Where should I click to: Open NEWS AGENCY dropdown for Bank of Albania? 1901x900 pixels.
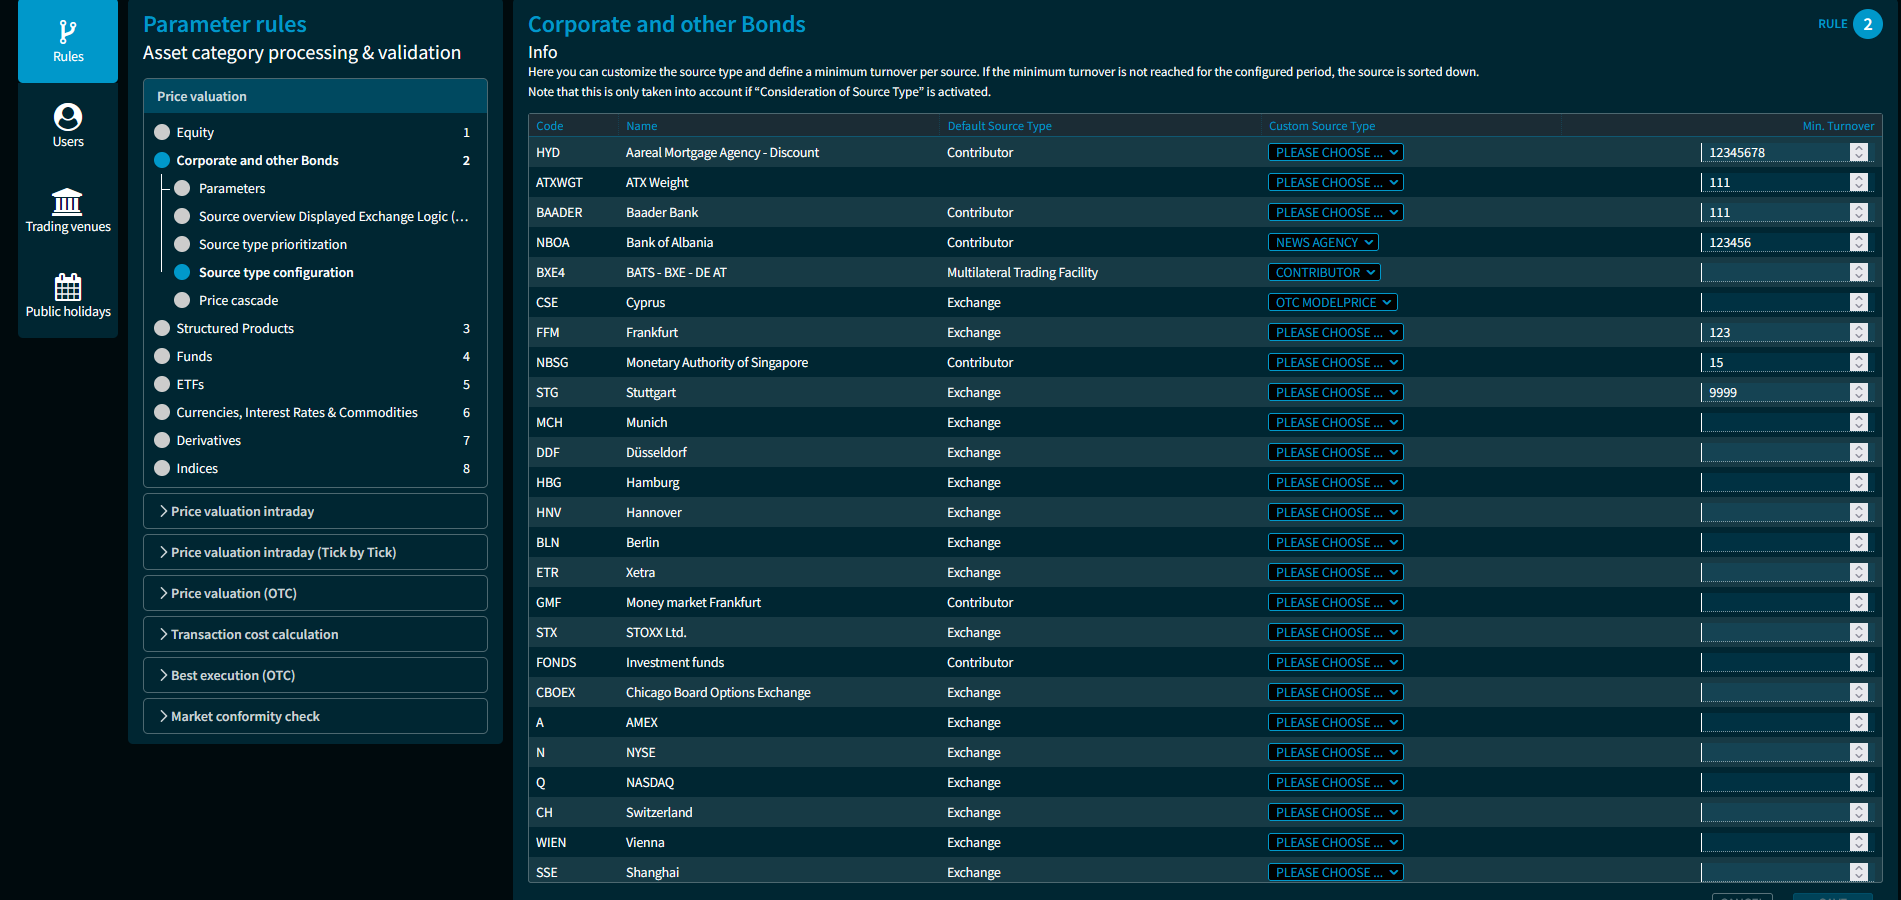coord(1323,242)
